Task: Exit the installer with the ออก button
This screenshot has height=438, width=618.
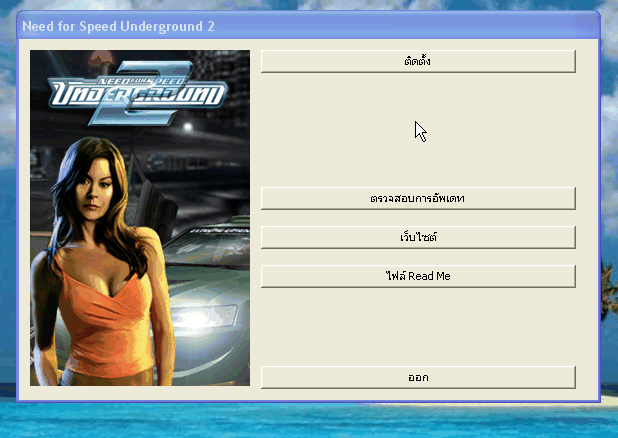Action: (x=418, y=378)
